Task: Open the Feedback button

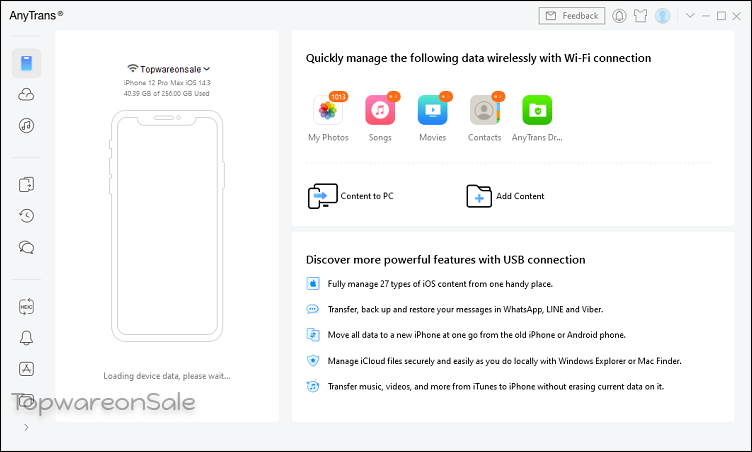Action: pos(572,16)
